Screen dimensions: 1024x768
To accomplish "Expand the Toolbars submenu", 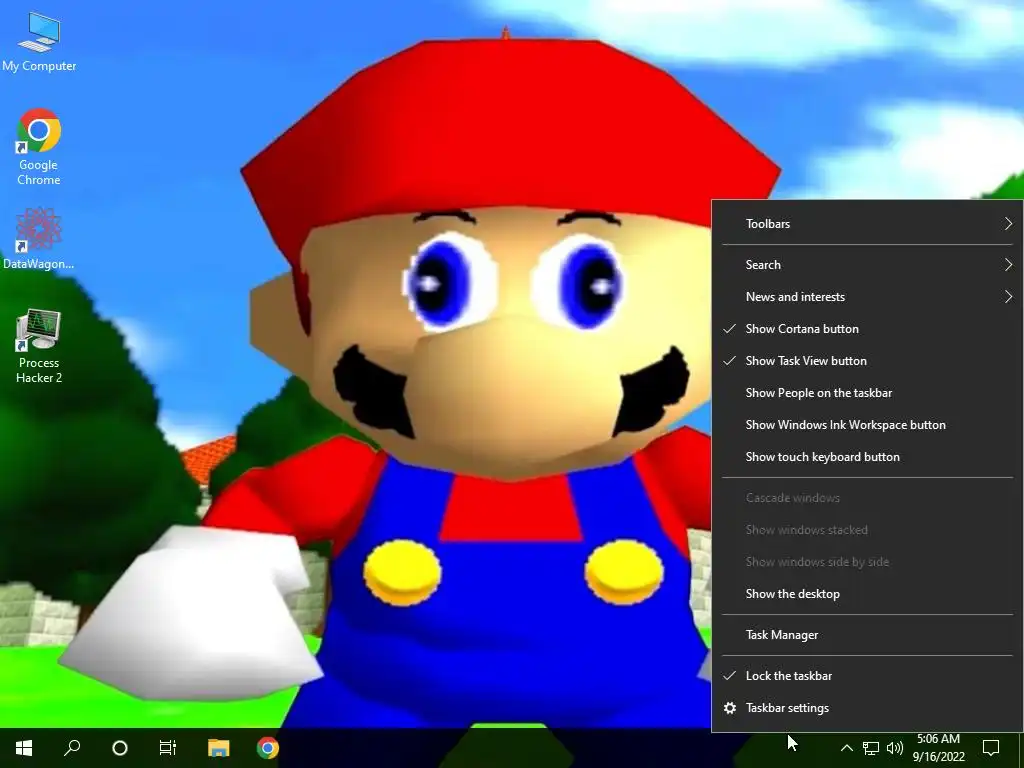I will tap(867, 224).
